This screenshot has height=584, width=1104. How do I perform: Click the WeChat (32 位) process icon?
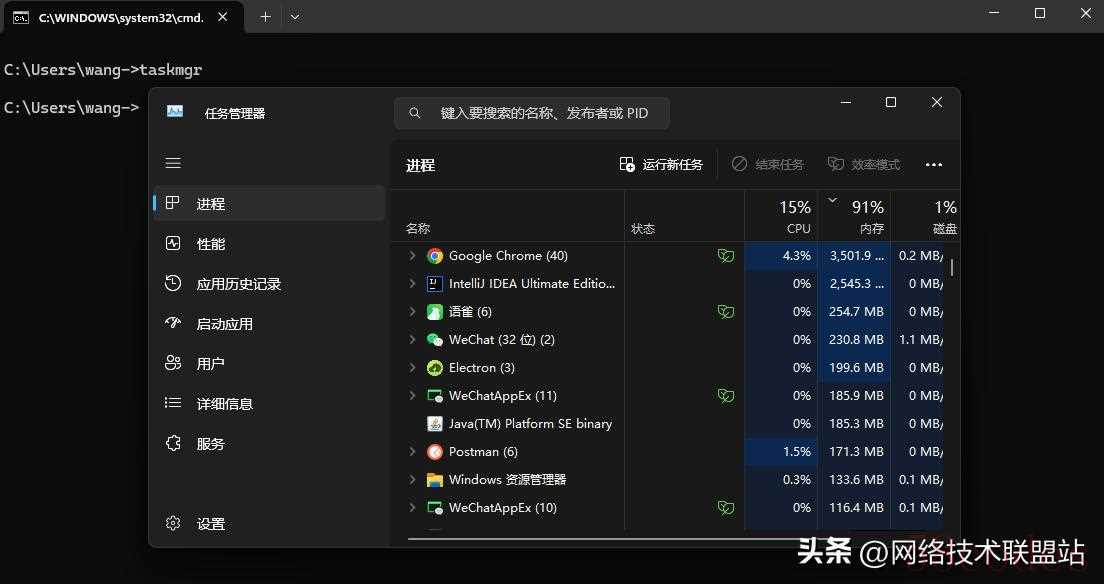point(435,340)
